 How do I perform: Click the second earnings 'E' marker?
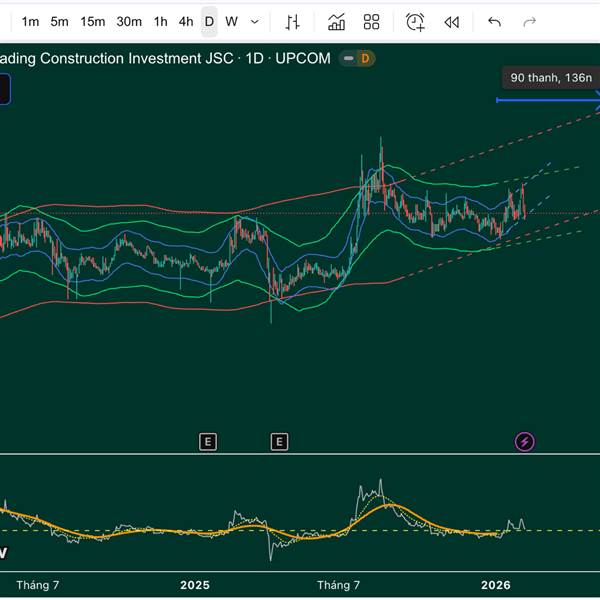[279, 441]
